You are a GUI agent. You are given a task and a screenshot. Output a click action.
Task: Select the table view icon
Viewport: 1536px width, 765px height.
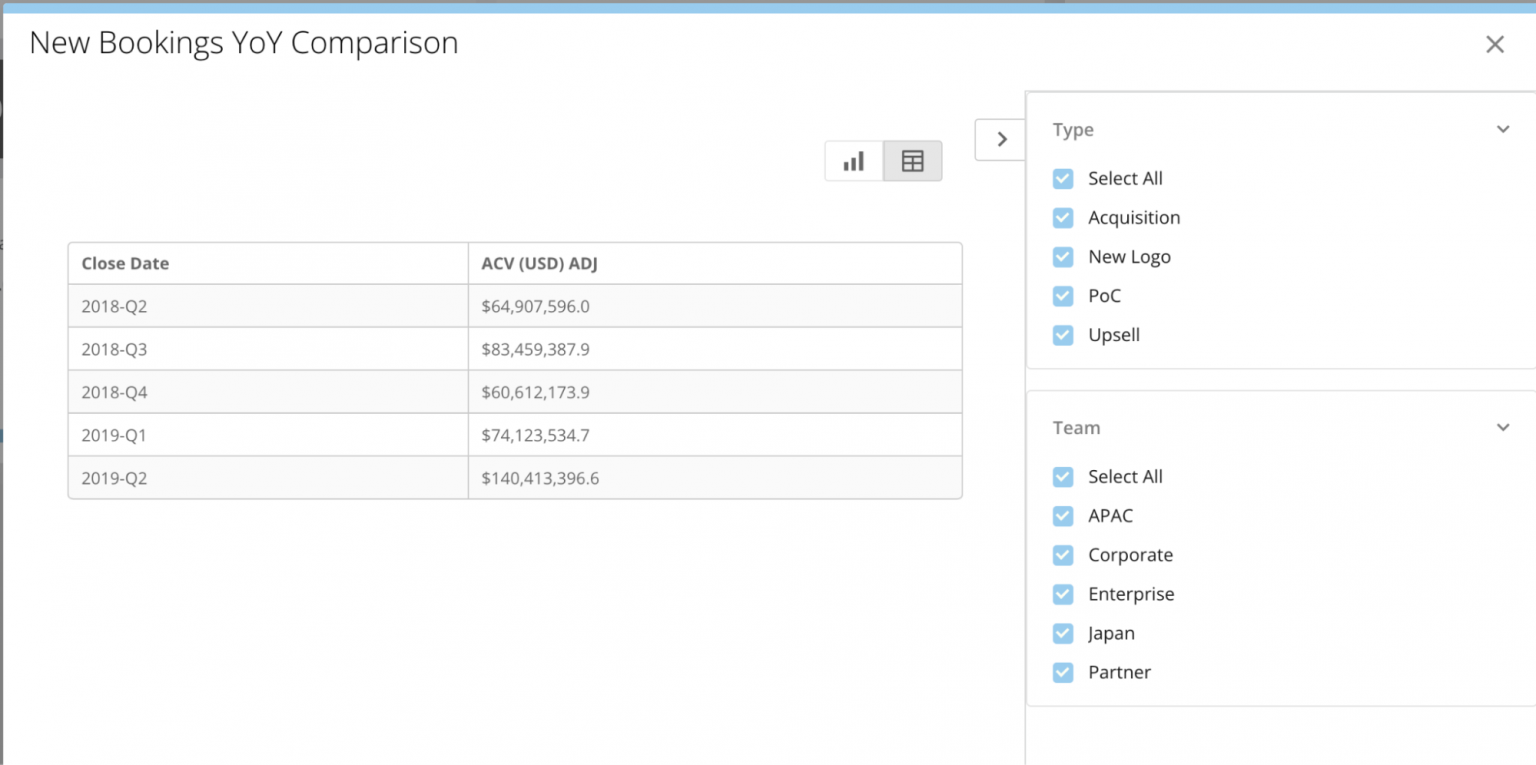click(912, 160)
